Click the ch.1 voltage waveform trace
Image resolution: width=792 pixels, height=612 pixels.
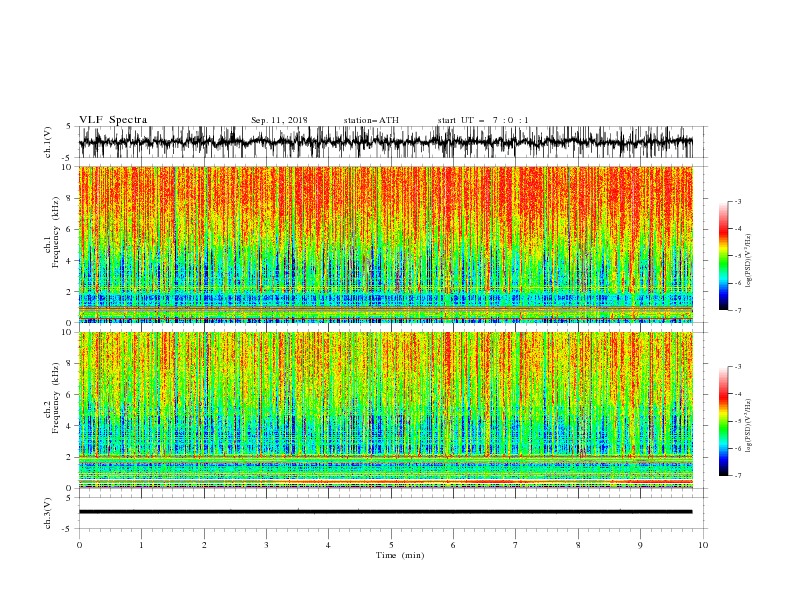coord(385,142)
